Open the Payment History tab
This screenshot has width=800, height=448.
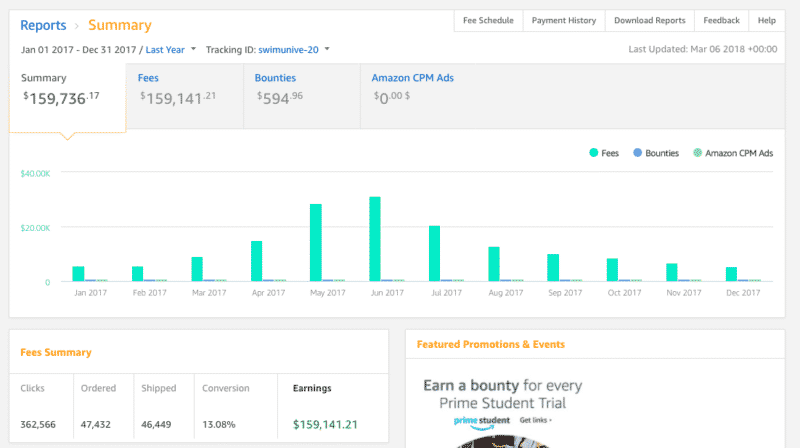564,20
